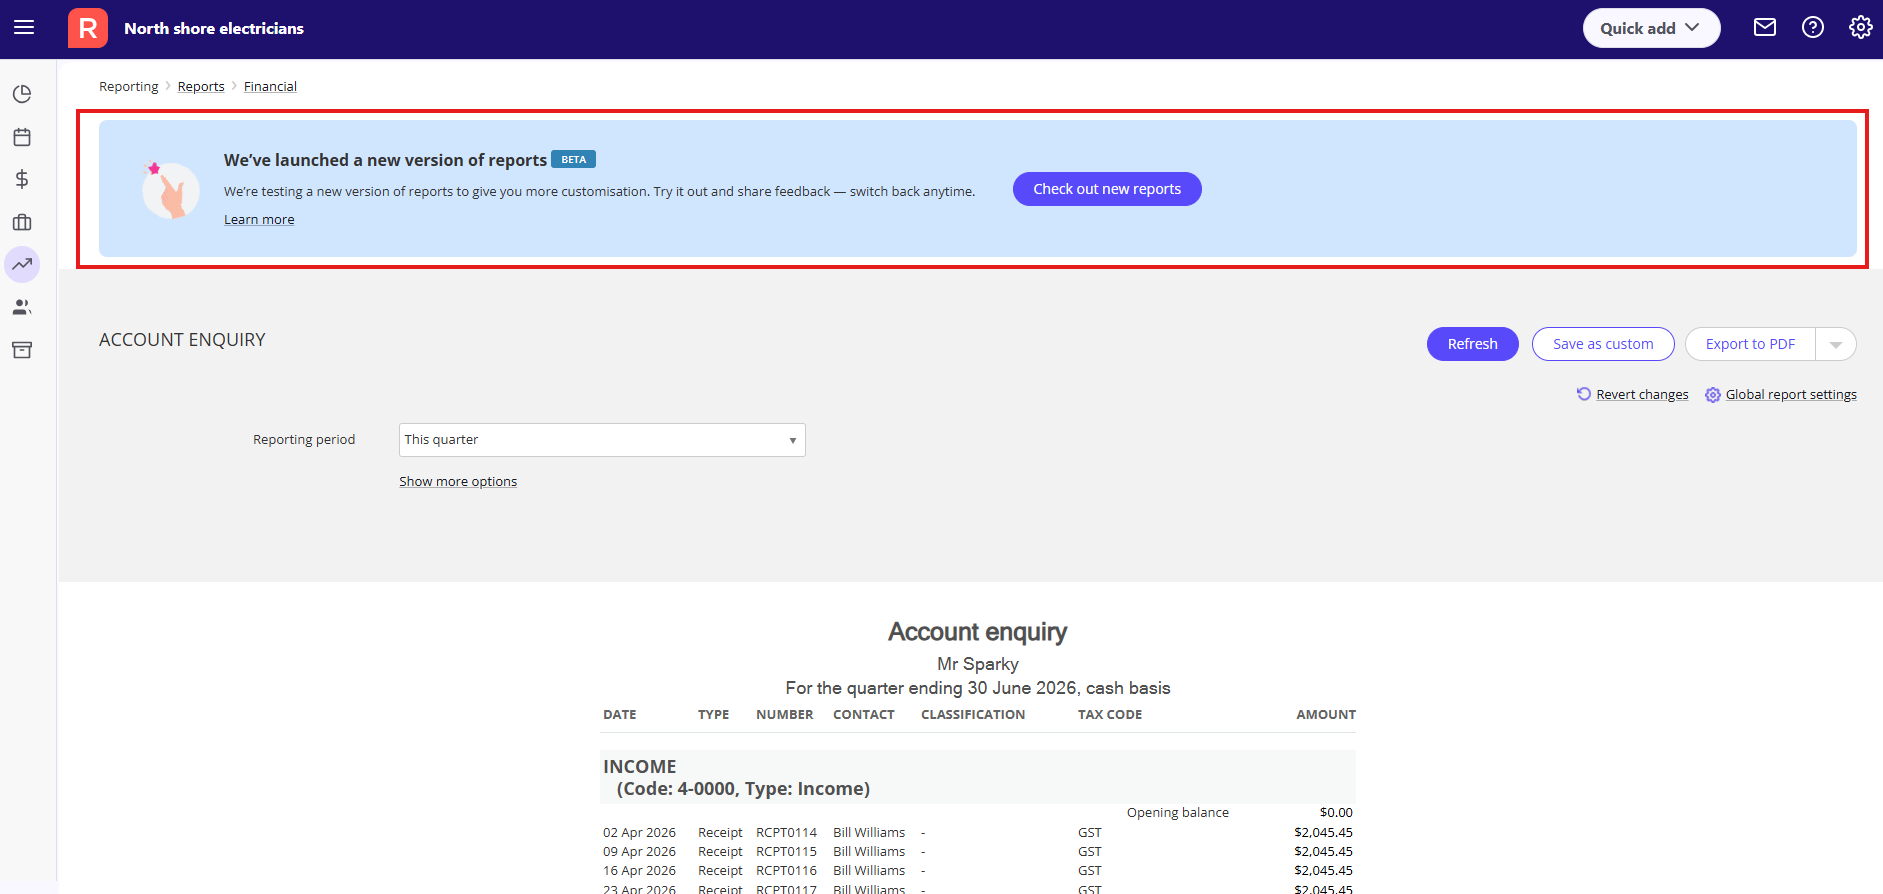Open Global report settings link
The image size is (1883, 894).
[x=1791, y=395]
